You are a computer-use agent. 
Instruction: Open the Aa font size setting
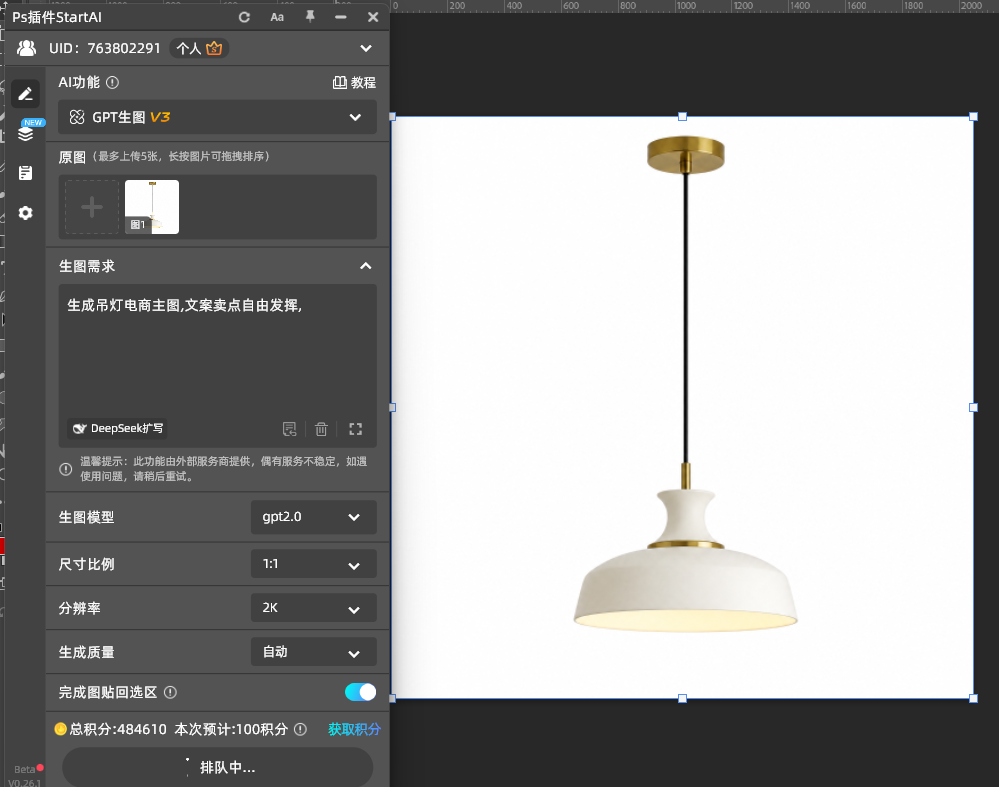click(277, 17)
